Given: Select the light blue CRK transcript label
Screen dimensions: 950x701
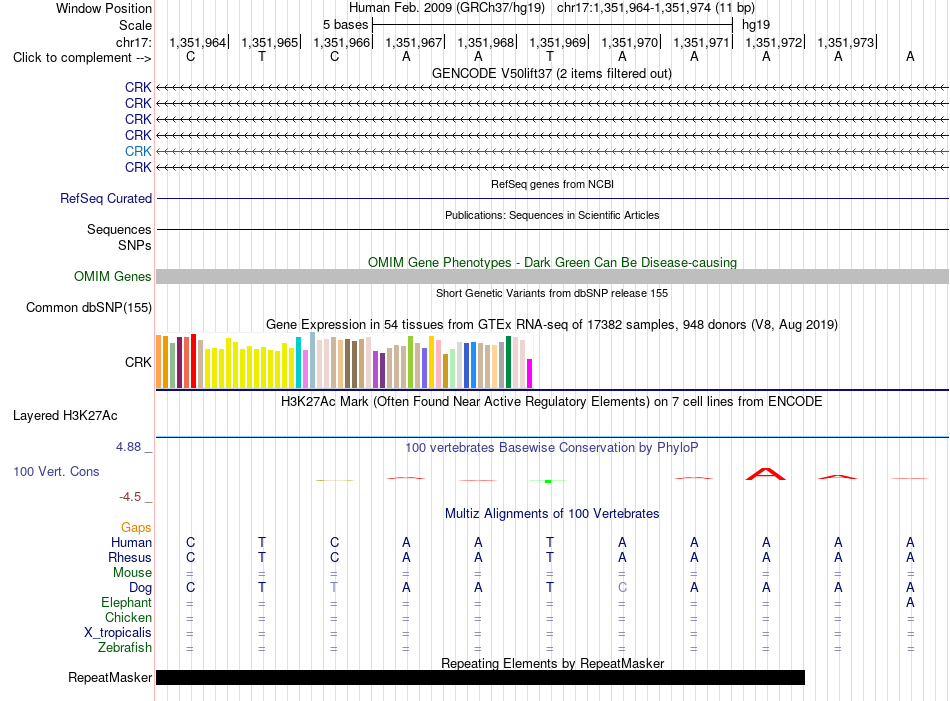Looking at the screenshot, I should click(138, 151).
